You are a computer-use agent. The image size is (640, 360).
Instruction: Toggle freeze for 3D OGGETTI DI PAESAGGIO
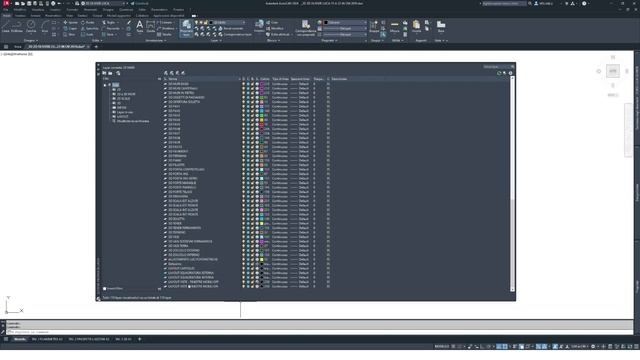tap(248, 97)
